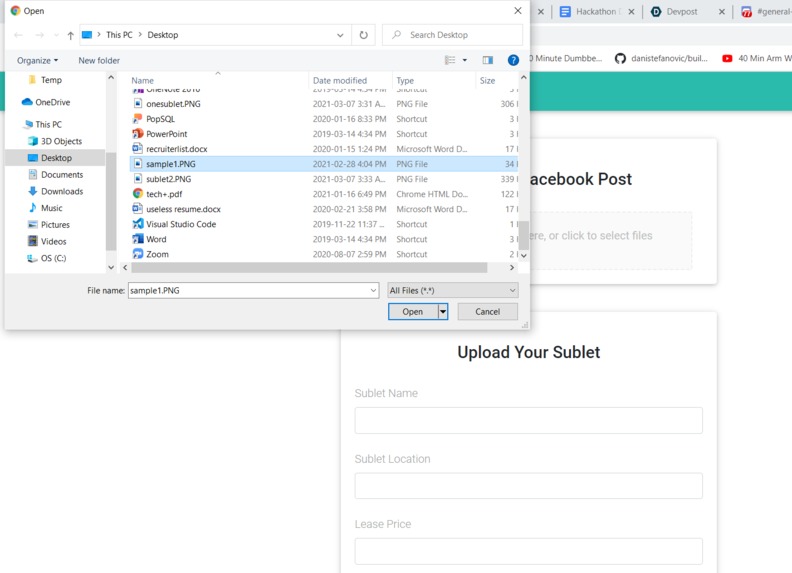This screenshot has width=792, height=573.
Task: Select OS (C:) drive in navigation pane
Action: (x=46, y=258)
